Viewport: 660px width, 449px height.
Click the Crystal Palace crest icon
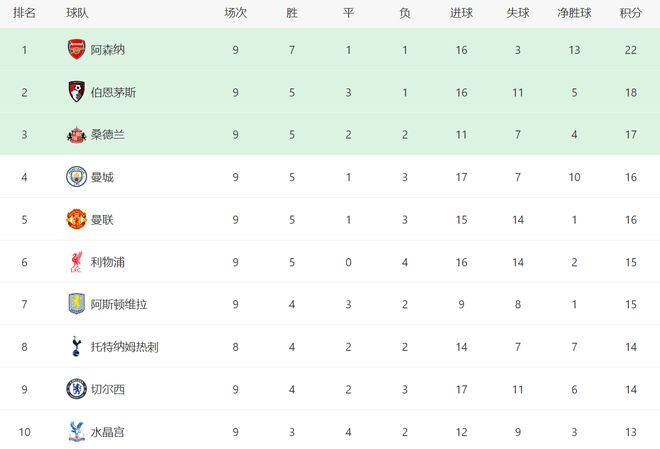tap(76, 432)
